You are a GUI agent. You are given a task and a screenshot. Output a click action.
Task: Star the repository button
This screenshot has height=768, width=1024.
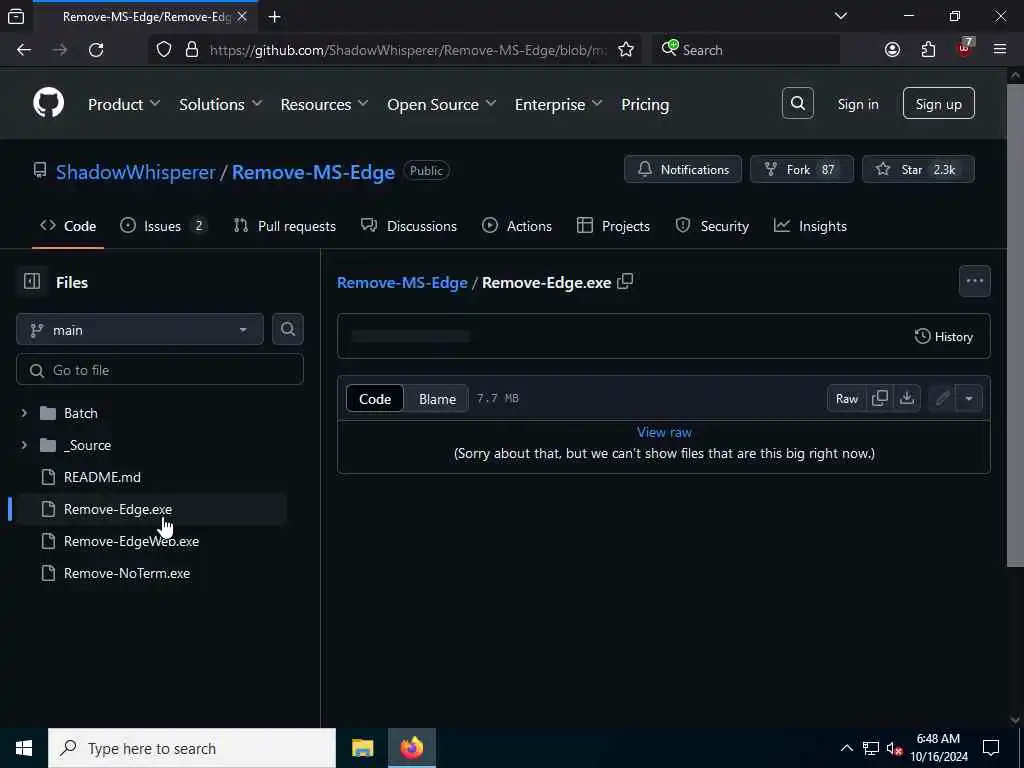point(918,169)
